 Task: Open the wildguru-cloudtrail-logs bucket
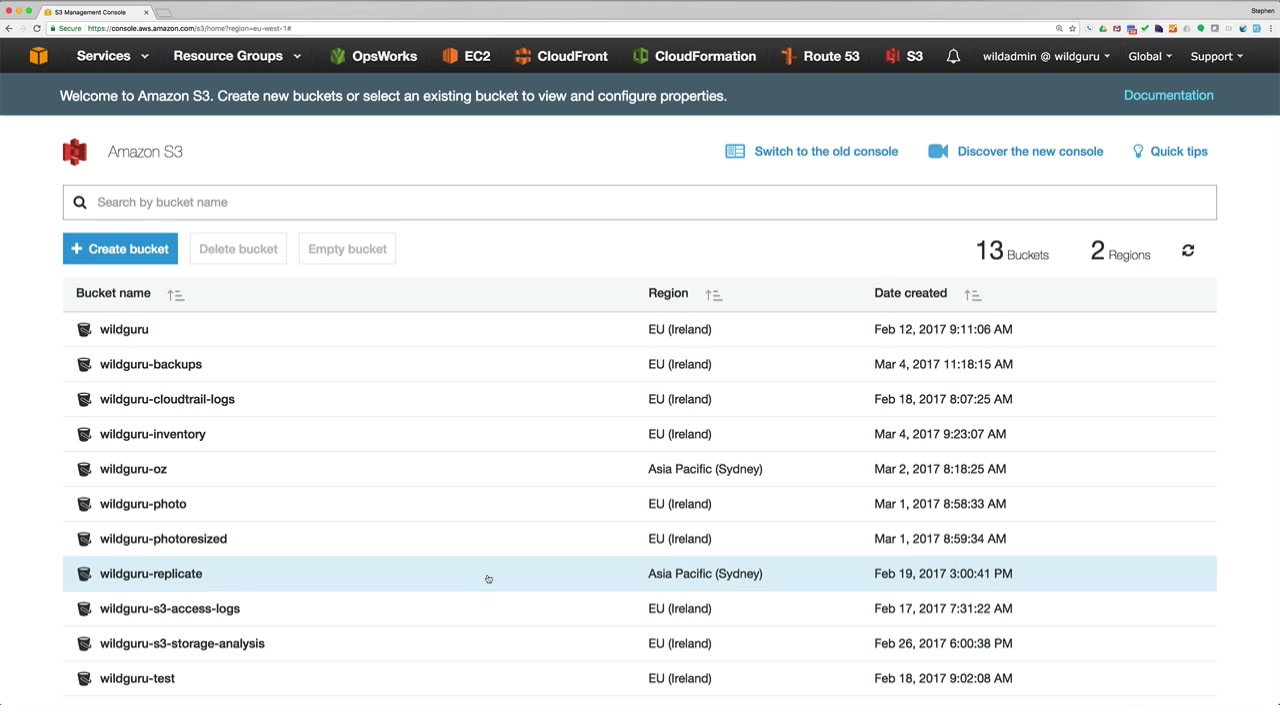point(167,399)
